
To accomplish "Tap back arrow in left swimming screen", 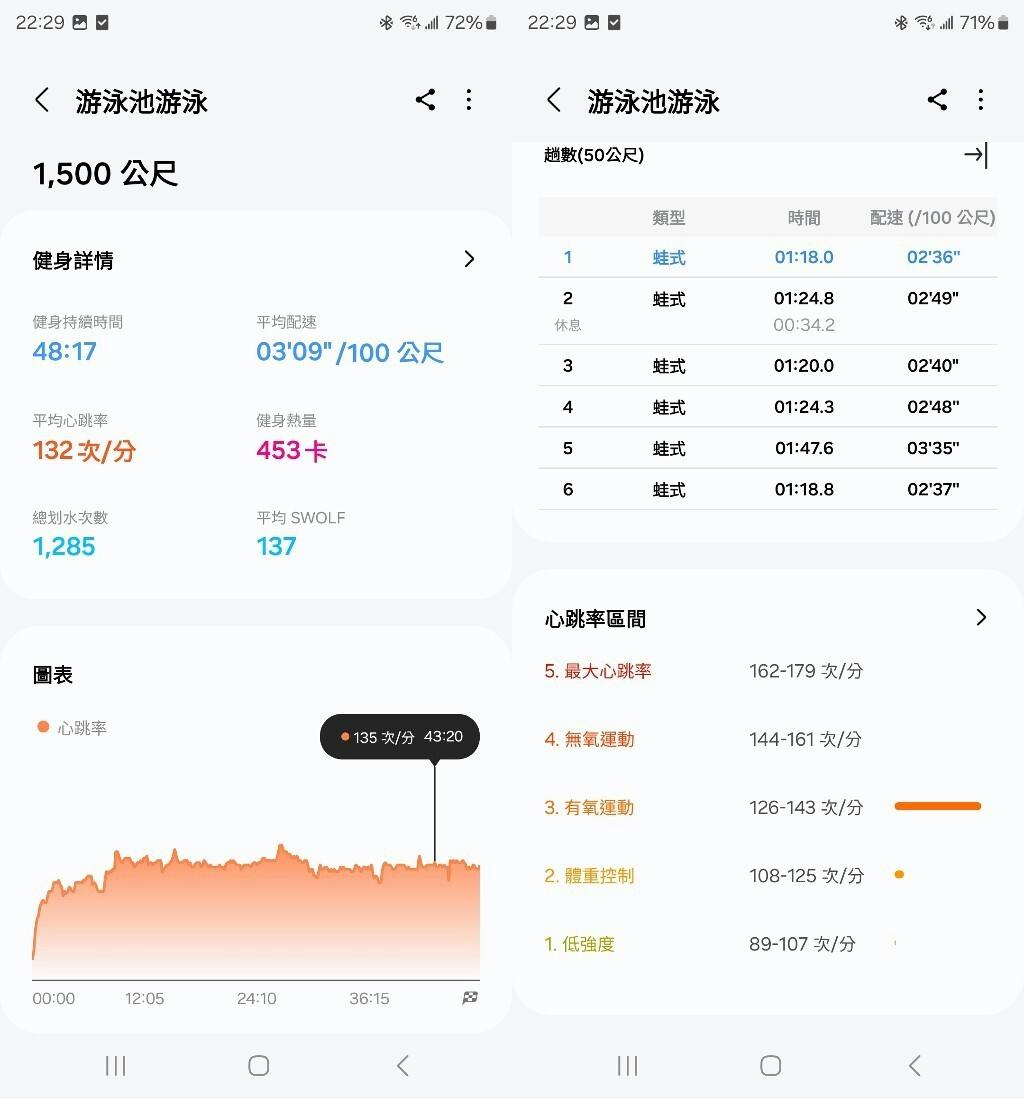I will click(x=42, y=100).
